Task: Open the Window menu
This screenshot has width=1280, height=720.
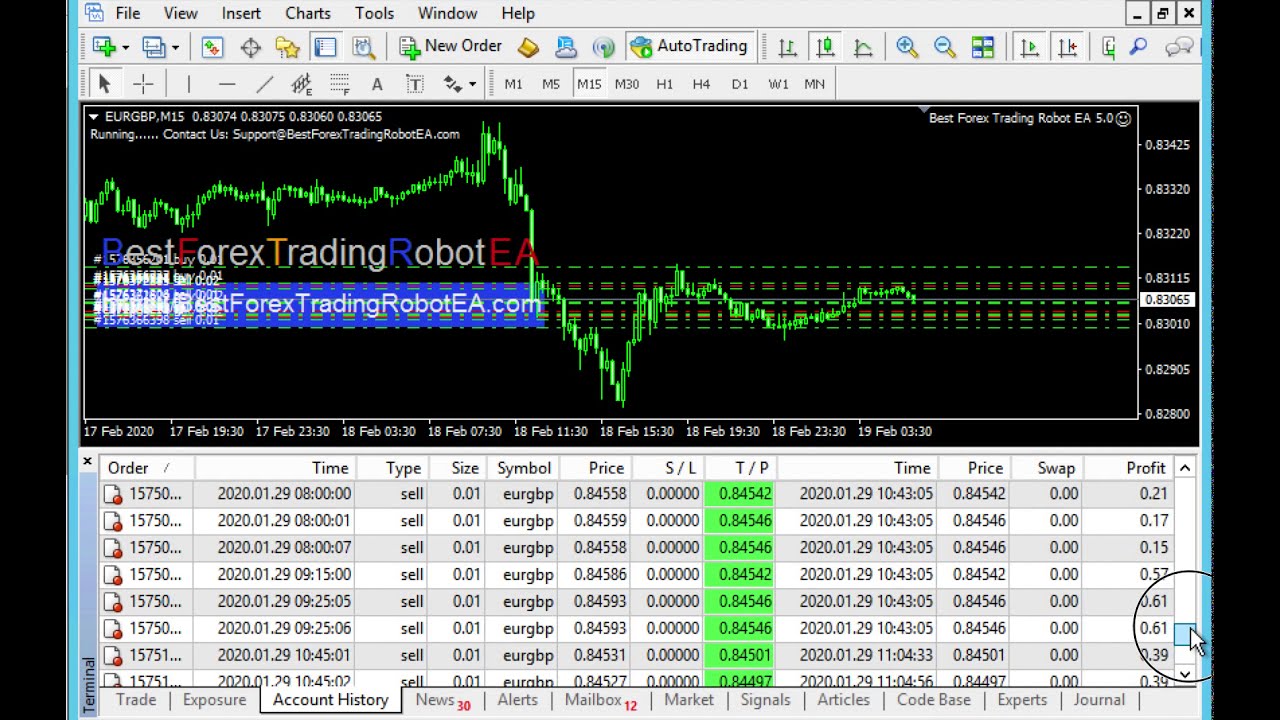Action: coord(447,13)
